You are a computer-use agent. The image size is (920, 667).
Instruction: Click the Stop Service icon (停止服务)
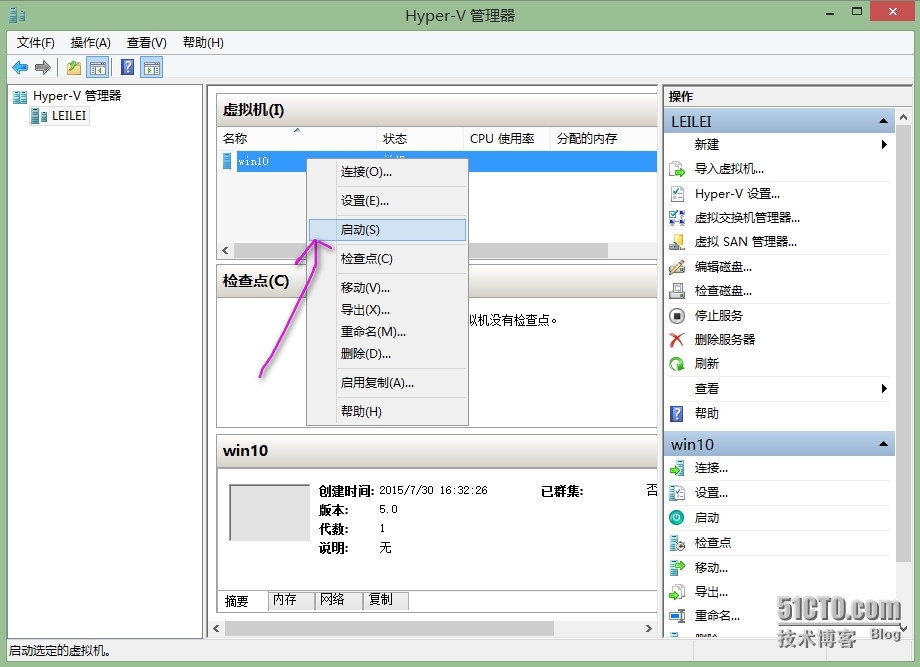coord(677,316)
